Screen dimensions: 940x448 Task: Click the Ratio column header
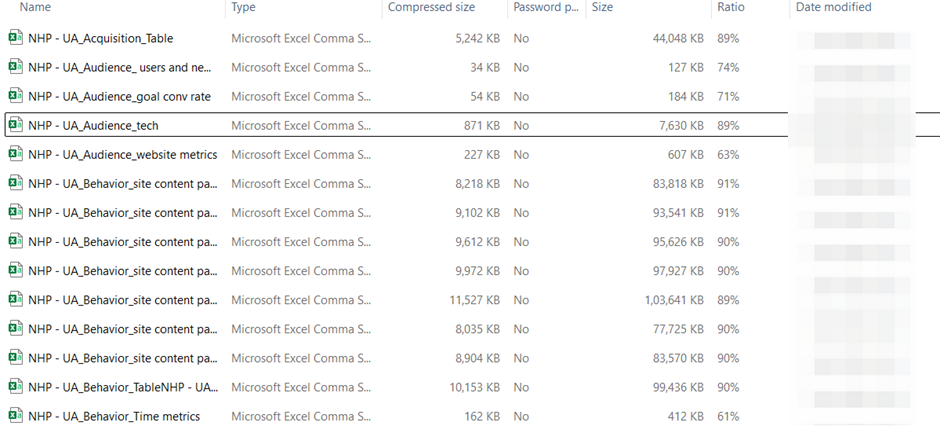pyautogui.click(x=730, y=7)
